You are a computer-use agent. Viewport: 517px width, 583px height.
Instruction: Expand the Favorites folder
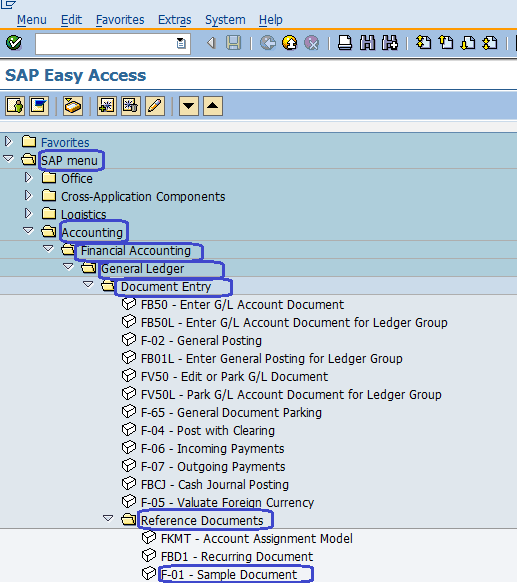8,141
